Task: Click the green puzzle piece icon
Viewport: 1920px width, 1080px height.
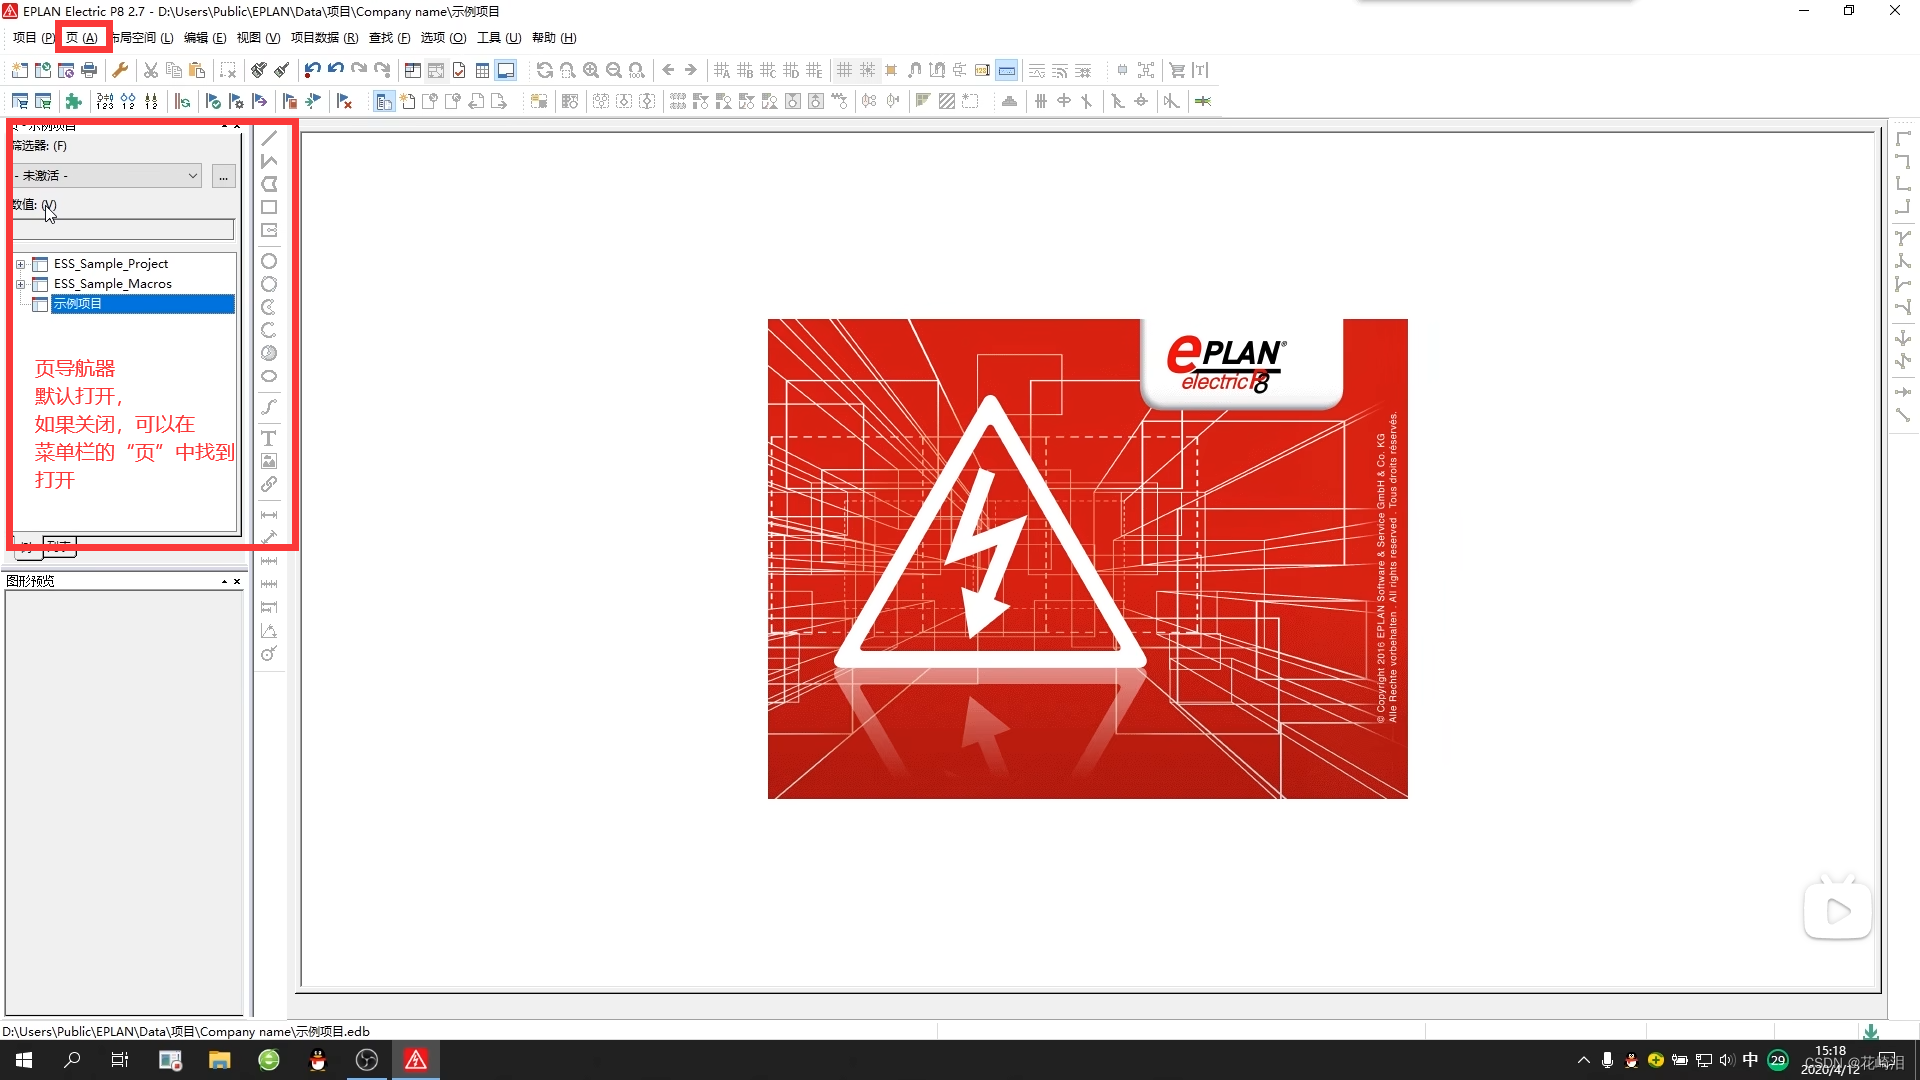Action: 73,101
